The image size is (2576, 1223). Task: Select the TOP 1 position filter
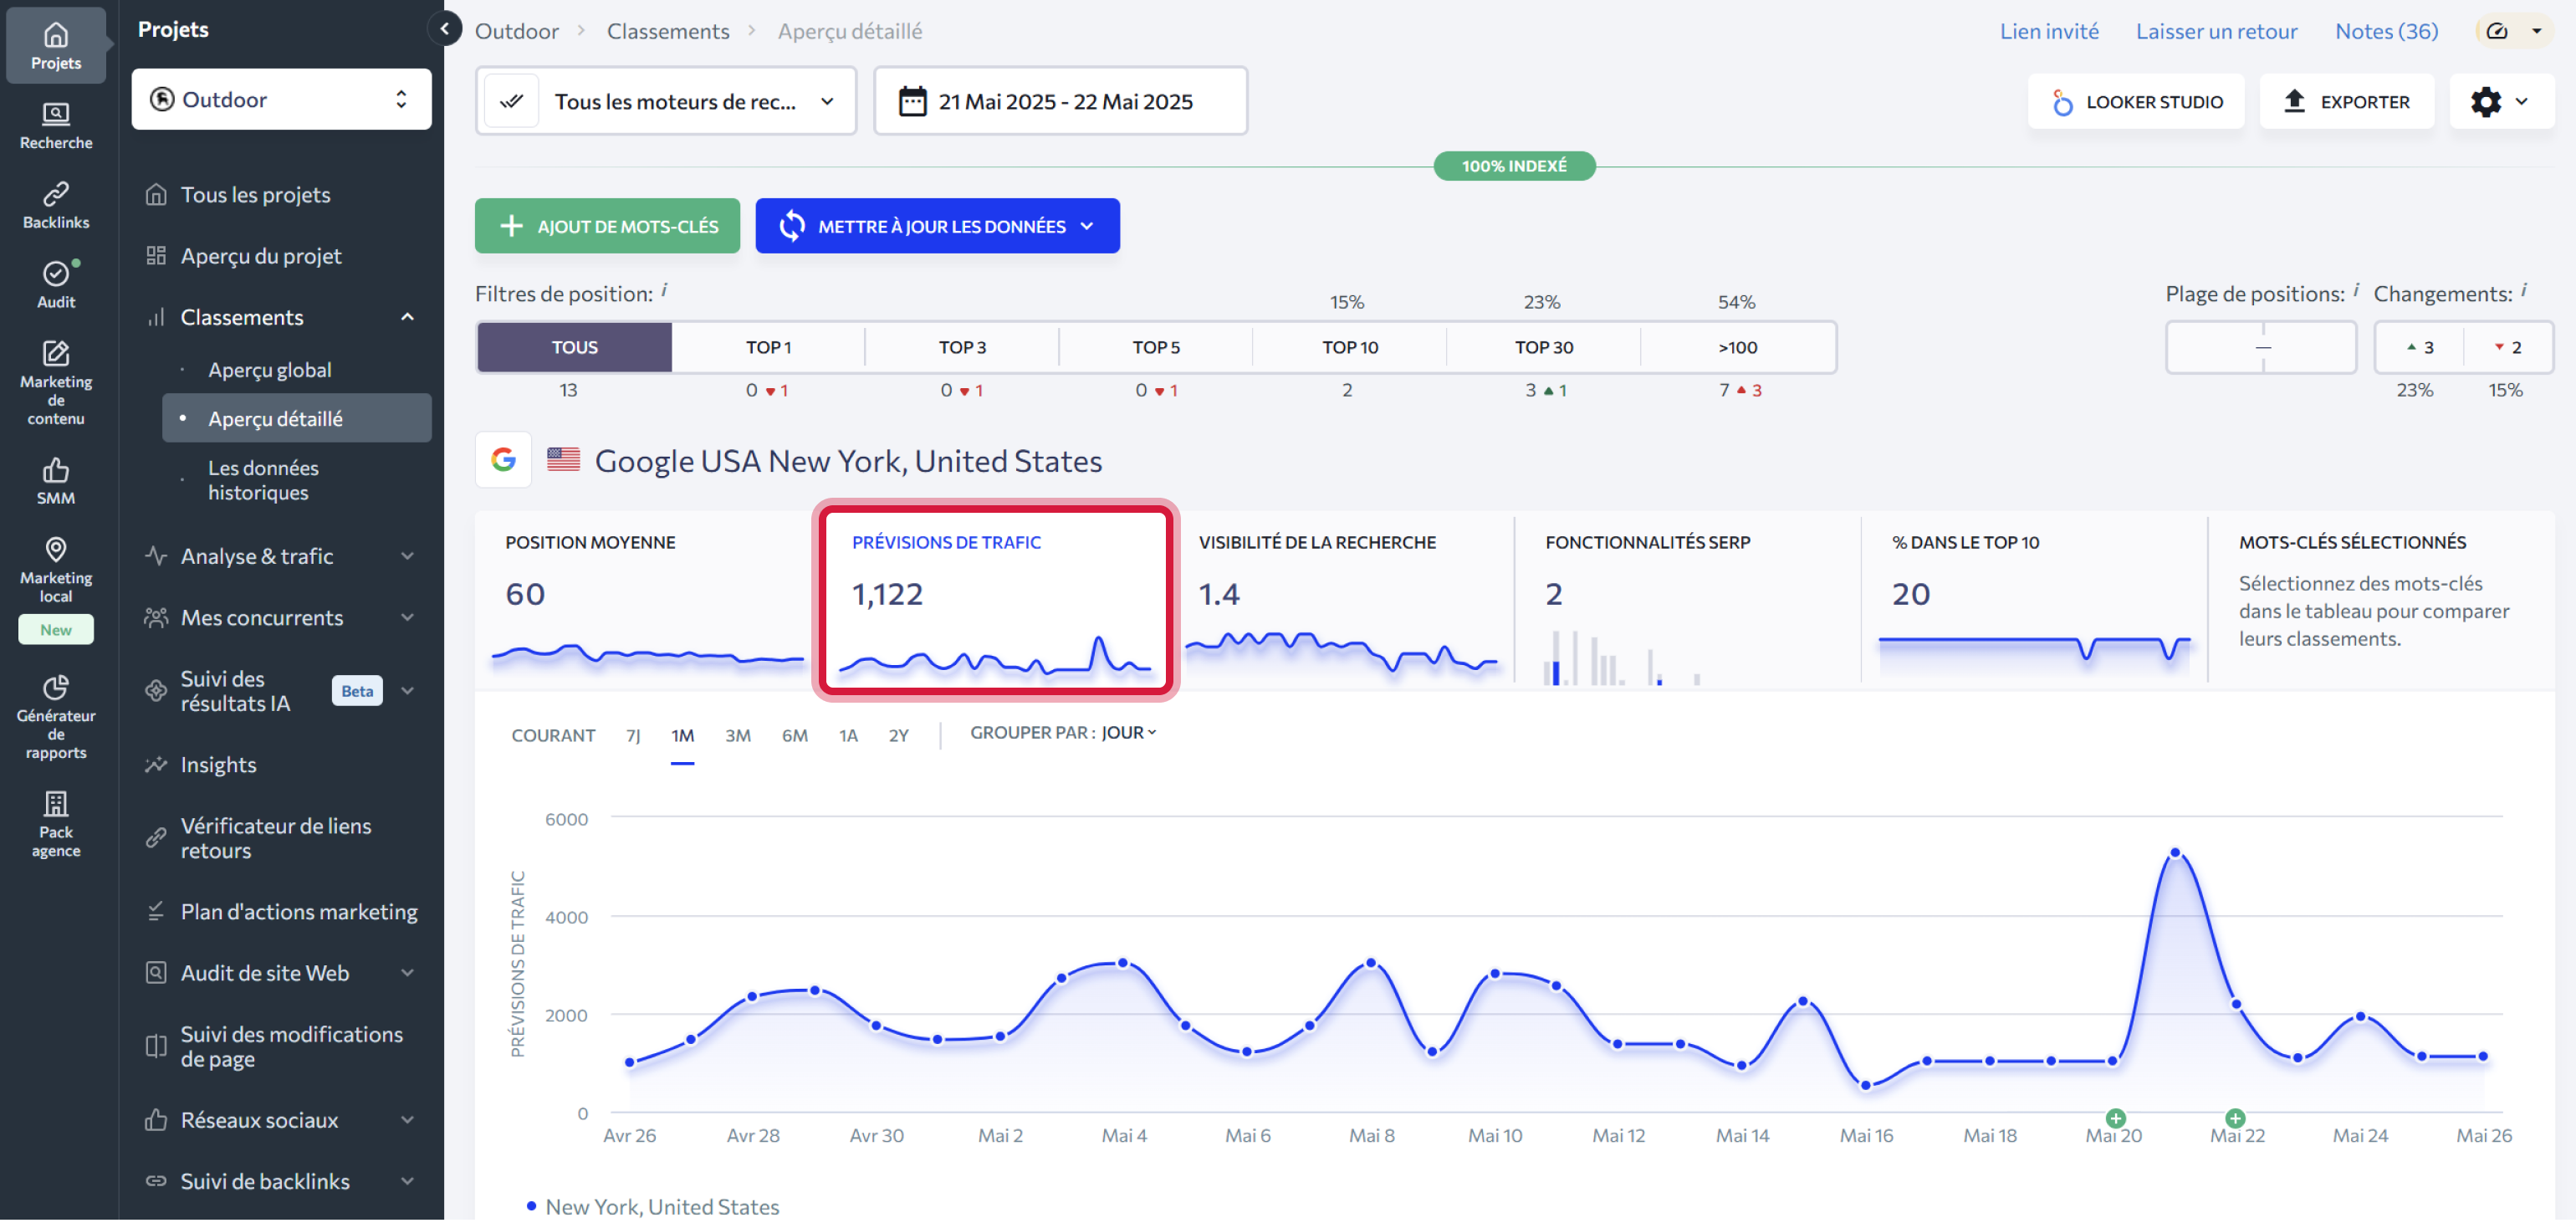click(768, 348)
